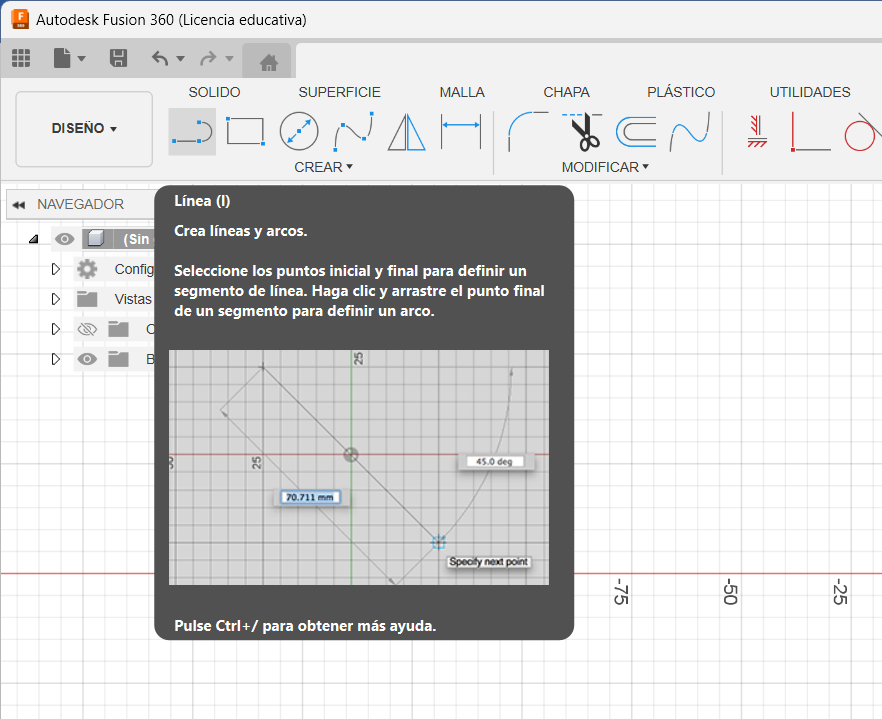Select the fillet sketch tool
The width and height of the screenshot is (882, 719).
click(528, 132)
